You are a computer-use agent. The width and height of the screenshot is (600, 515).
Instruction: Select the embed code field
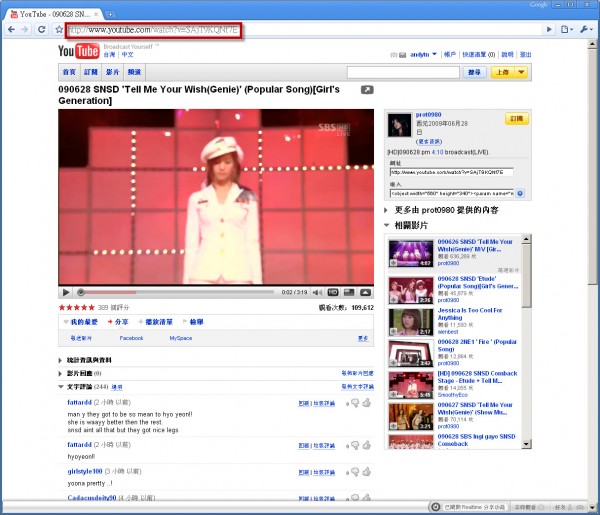coord(452,194)
